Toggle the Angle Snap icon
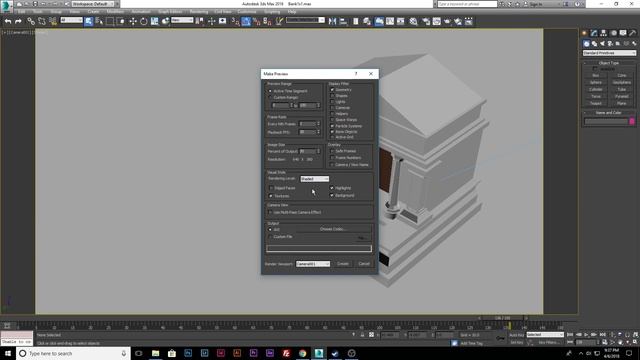Image resolution: width=640 pixels, height=360 pixels. click(x=246, y=21)
